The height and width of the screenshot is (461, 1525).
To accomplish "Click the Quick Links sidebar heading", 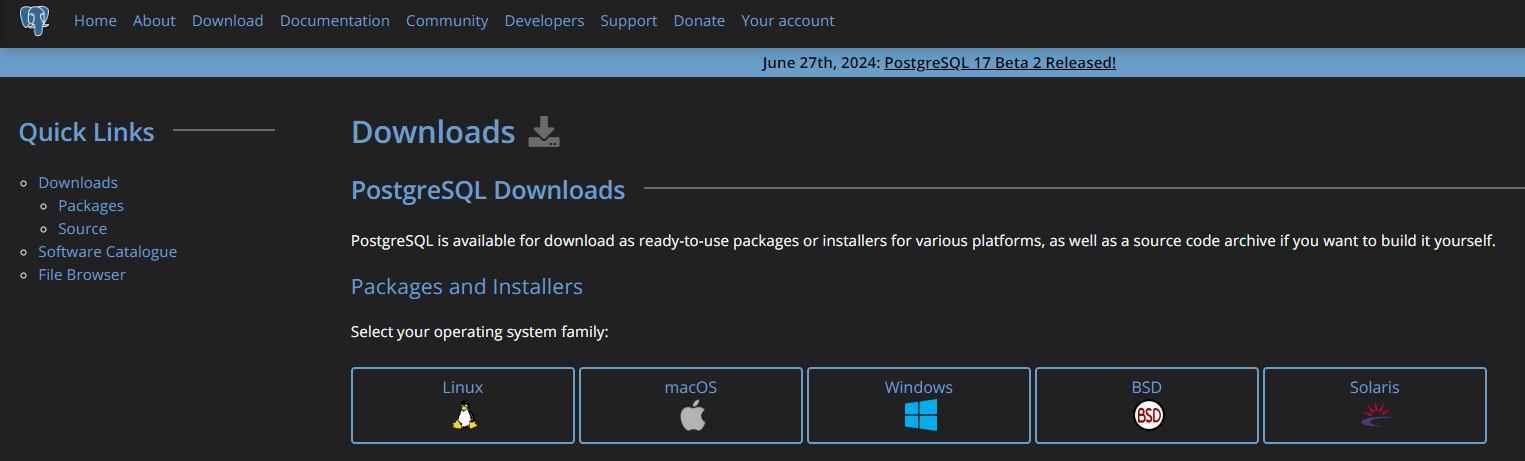I will [87, 132].
